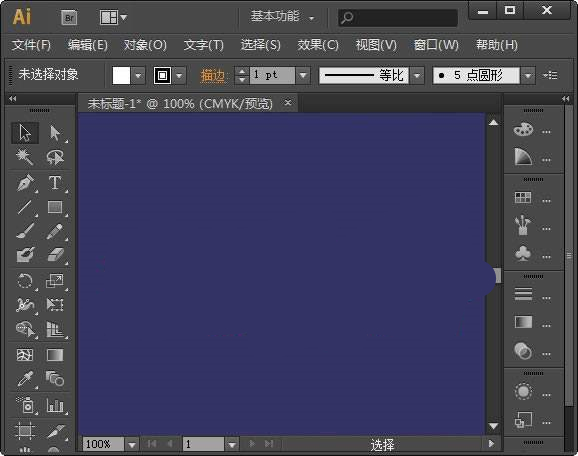
Task: Open the Stroke panel icon
Action: tap(523, 294)
